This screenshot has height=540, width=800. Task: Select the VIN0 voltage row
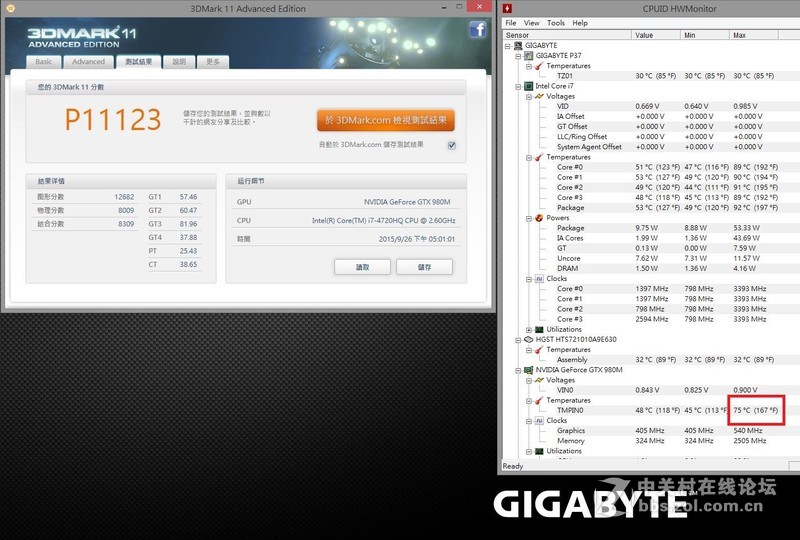[x=652, y=390]
